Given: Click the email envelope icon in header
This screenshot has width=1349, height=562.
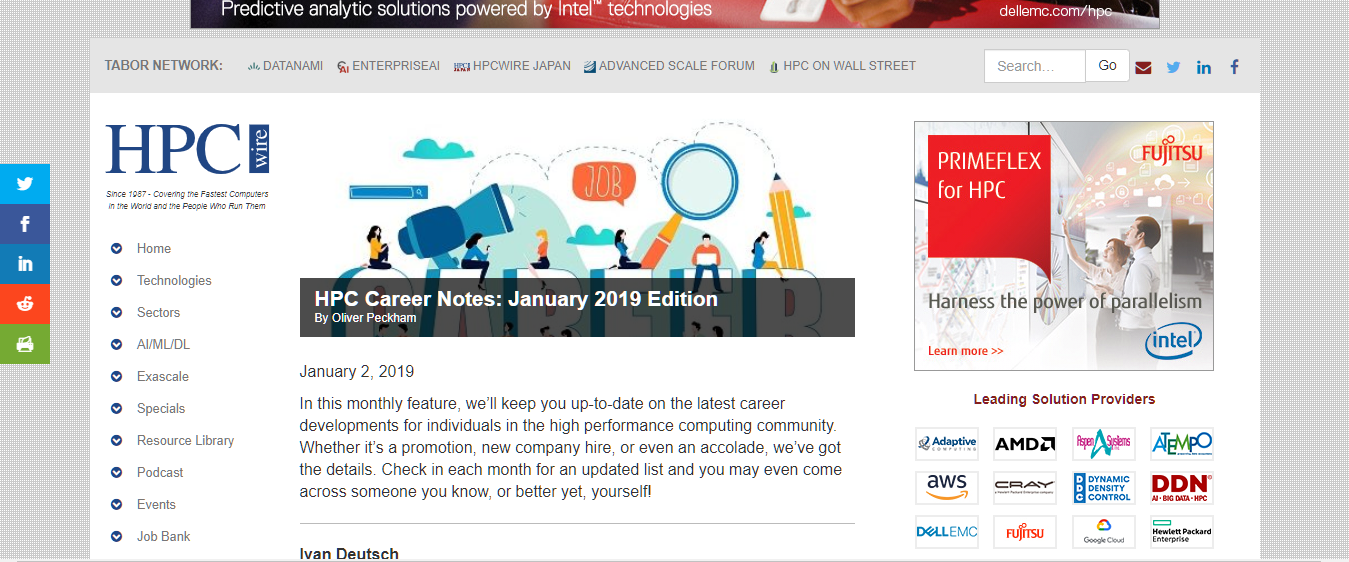Looking at the screenshot, I should point(1143,67).
